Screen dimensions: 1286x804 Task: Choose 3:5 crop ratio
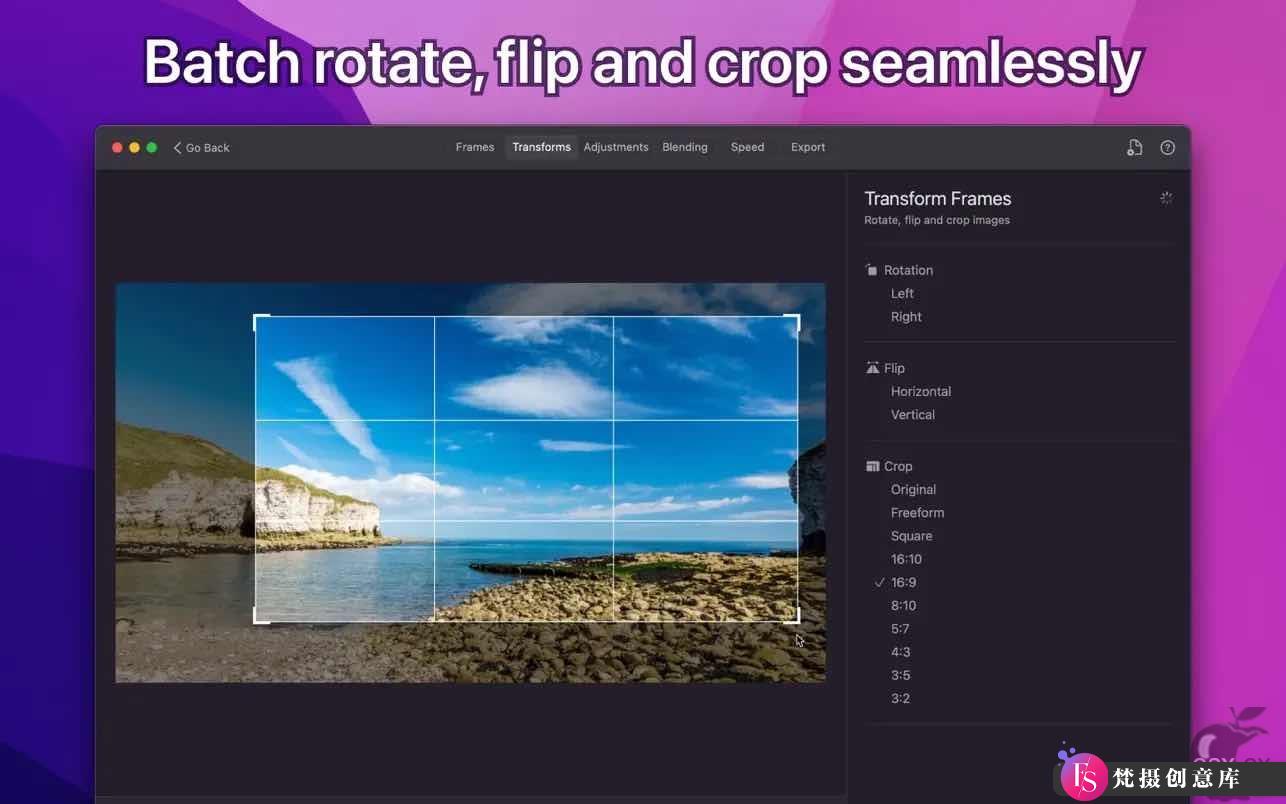click(x=900, y=675)
